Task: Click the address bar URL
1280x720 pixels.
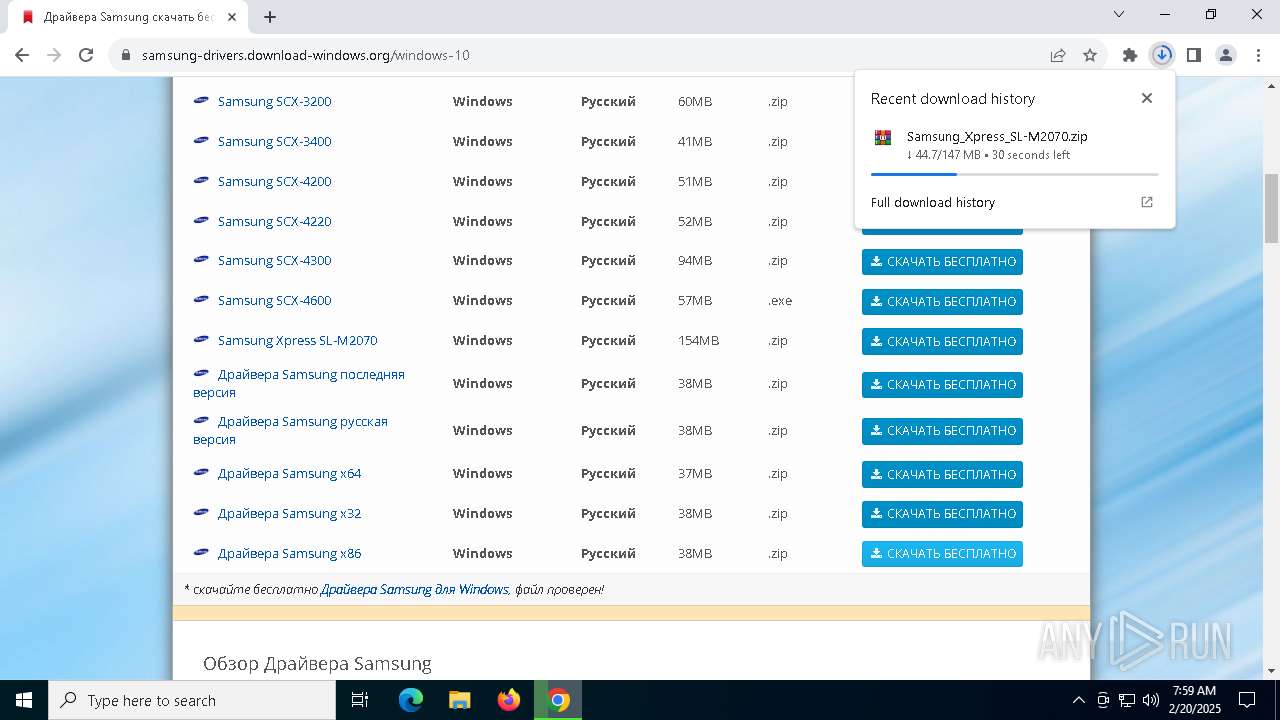Action: coord(306,55)
